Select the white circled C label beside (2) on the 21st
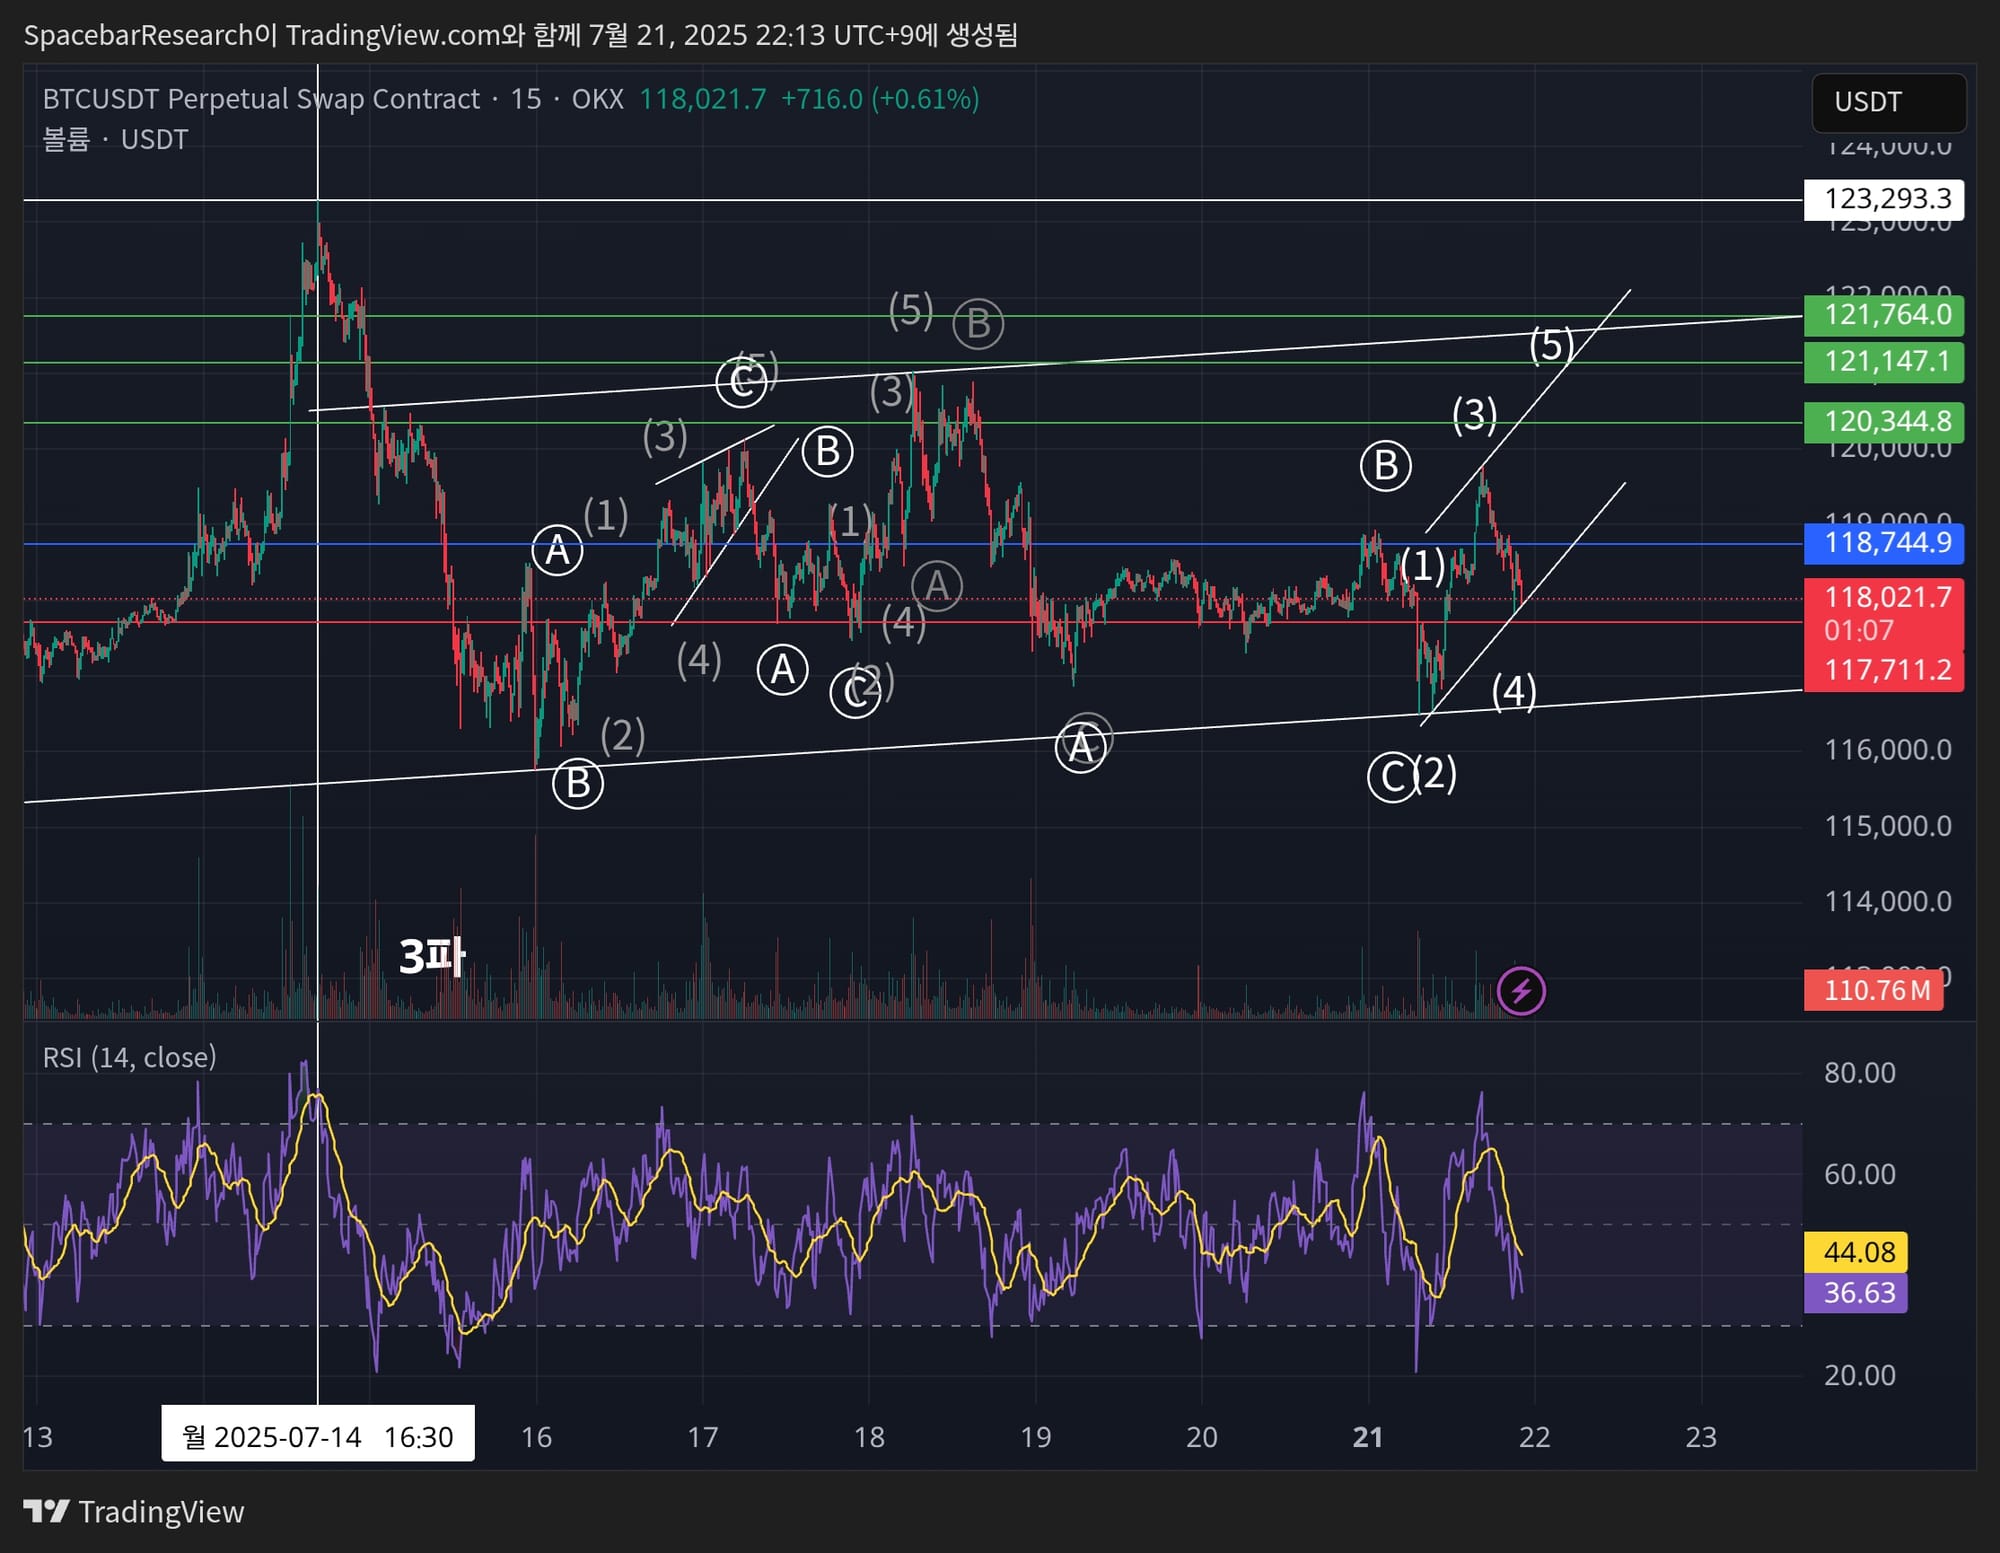The height and width of the screenshot is (1553, 2000). (x=1392, y=778)
